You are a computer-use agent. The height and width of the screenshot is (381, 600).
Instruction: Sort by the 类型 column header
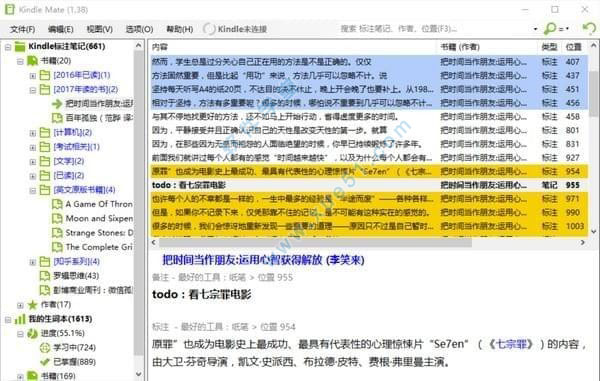(549, 47)
